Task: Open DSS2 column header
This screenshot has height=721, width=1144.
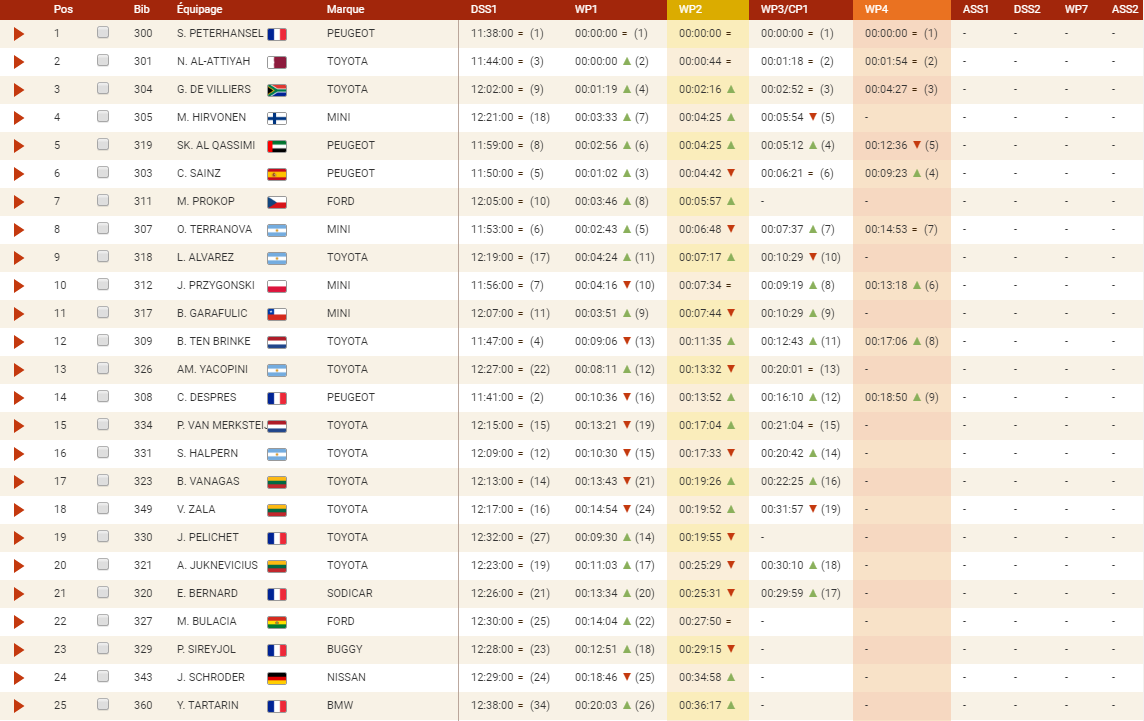Action: pyautogui.click(x=1027, y=9)
